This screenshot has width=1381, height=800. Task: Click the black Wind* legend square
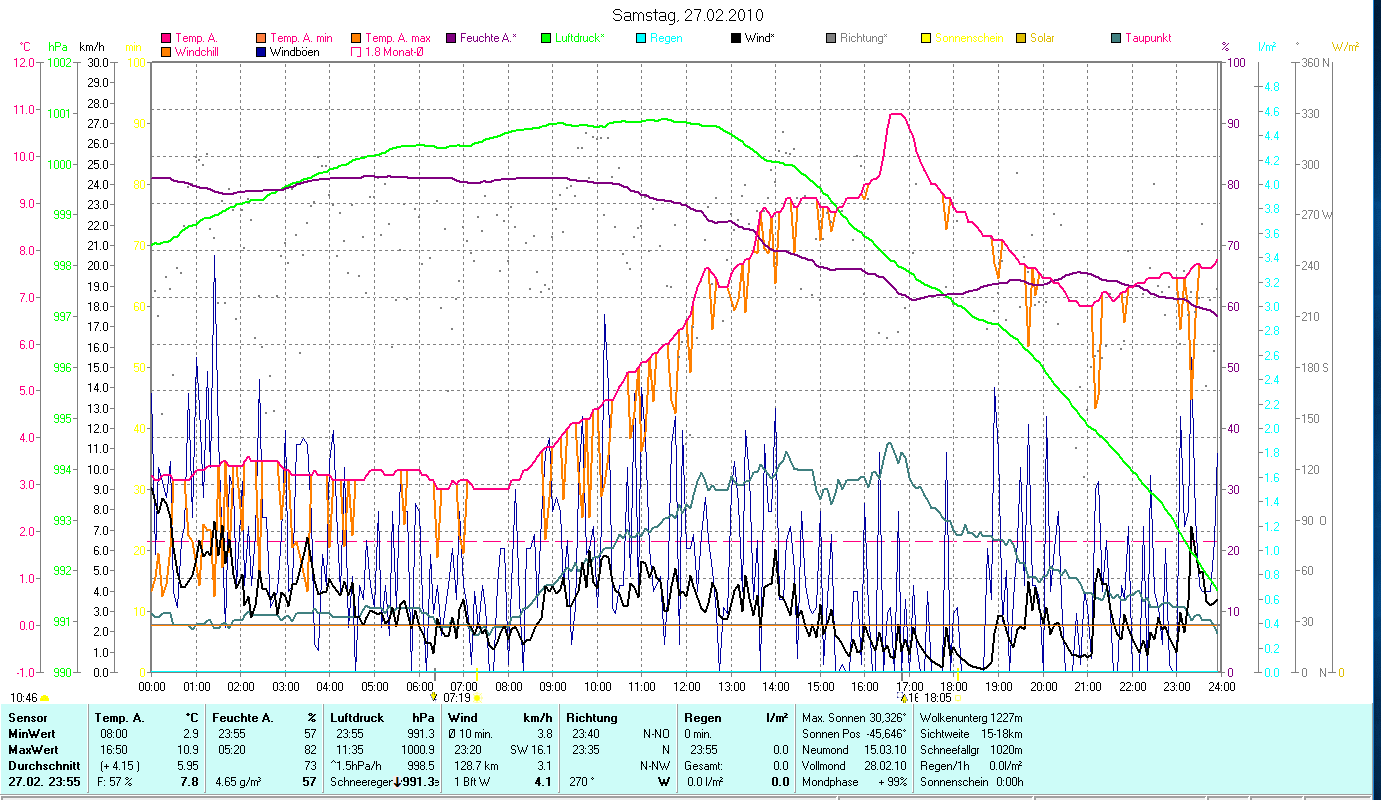736,39
